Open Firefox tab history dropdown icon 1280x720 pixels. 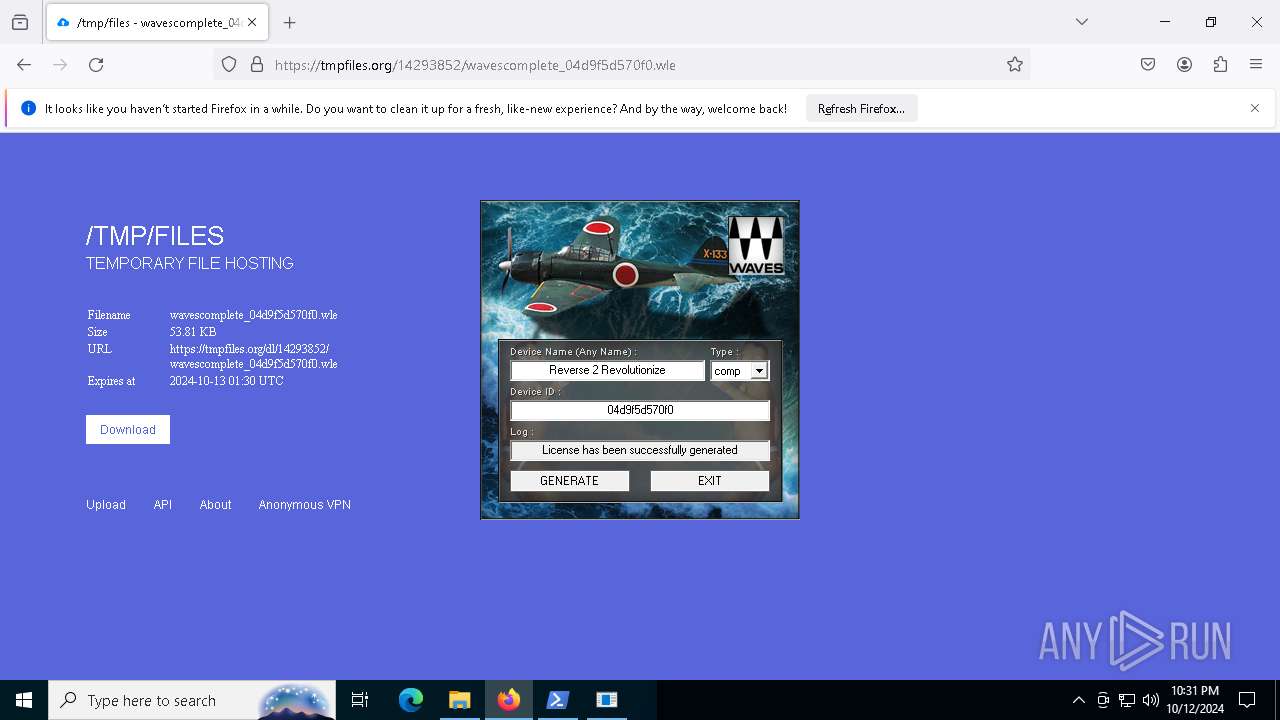coord(20,22)
